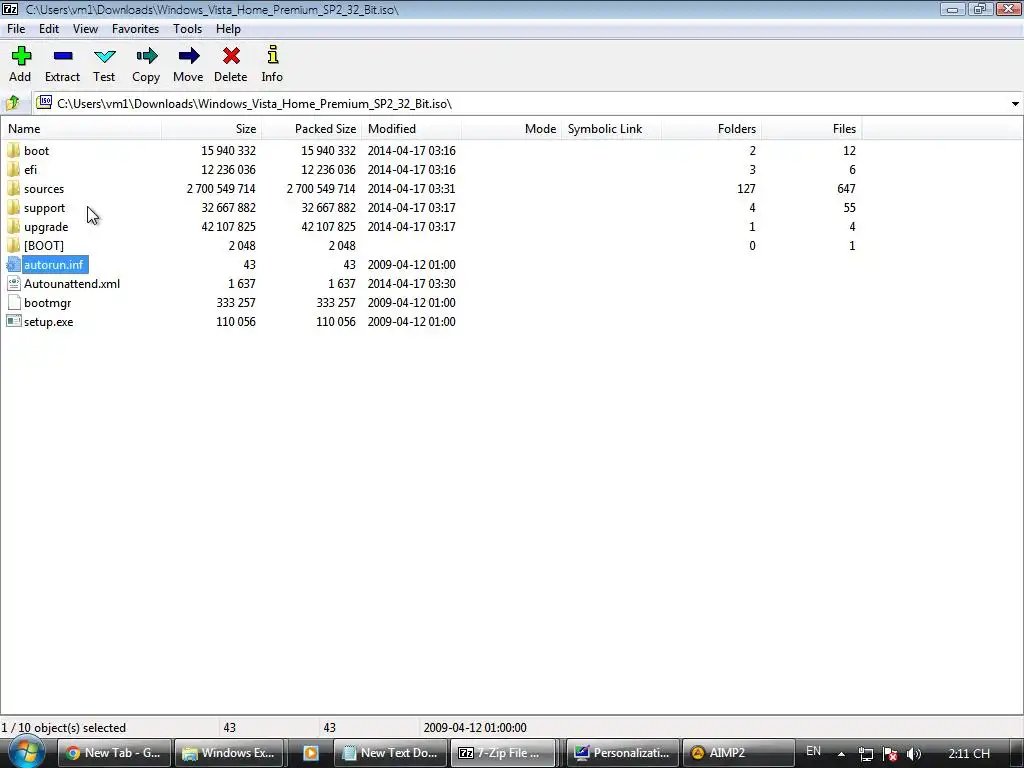This screenshot has height=768, width=1024.
Task: Click the sources folders count 127
Action: pyautogui.click(x=746, y=189)
